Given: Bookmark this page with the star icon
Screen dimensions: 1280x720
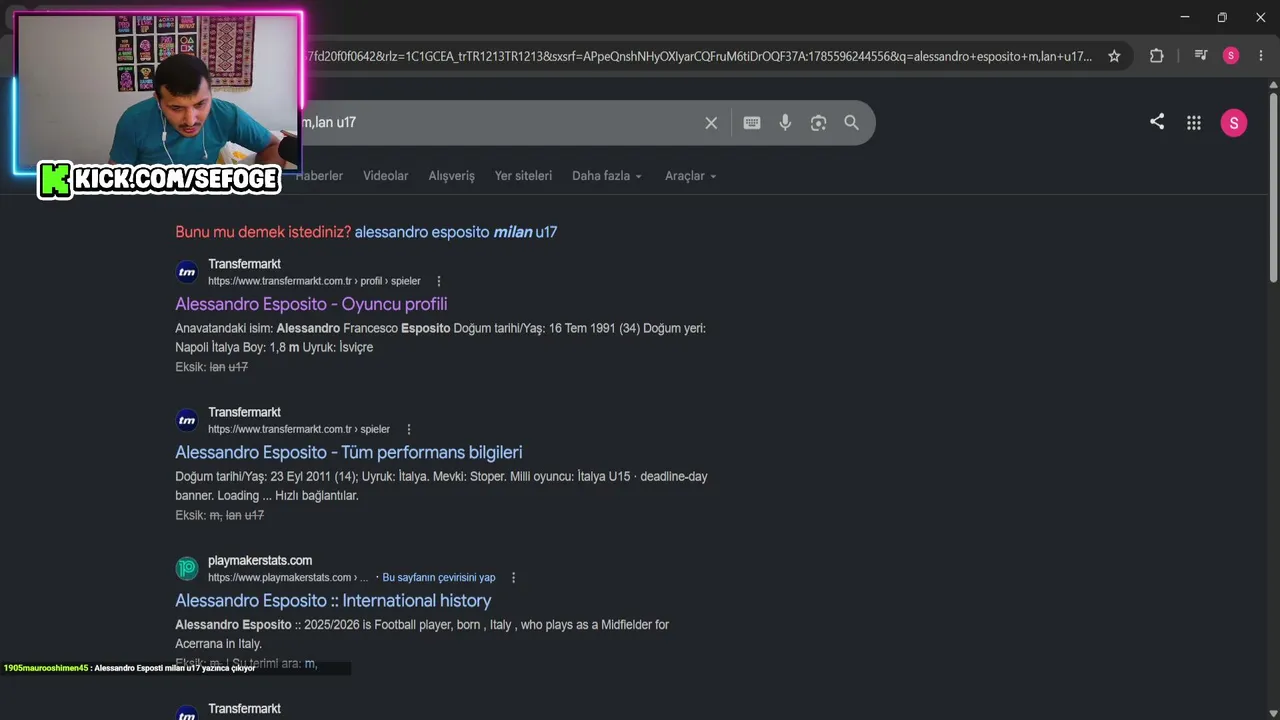Looking at the screenshot, I should pos(1114,56).
